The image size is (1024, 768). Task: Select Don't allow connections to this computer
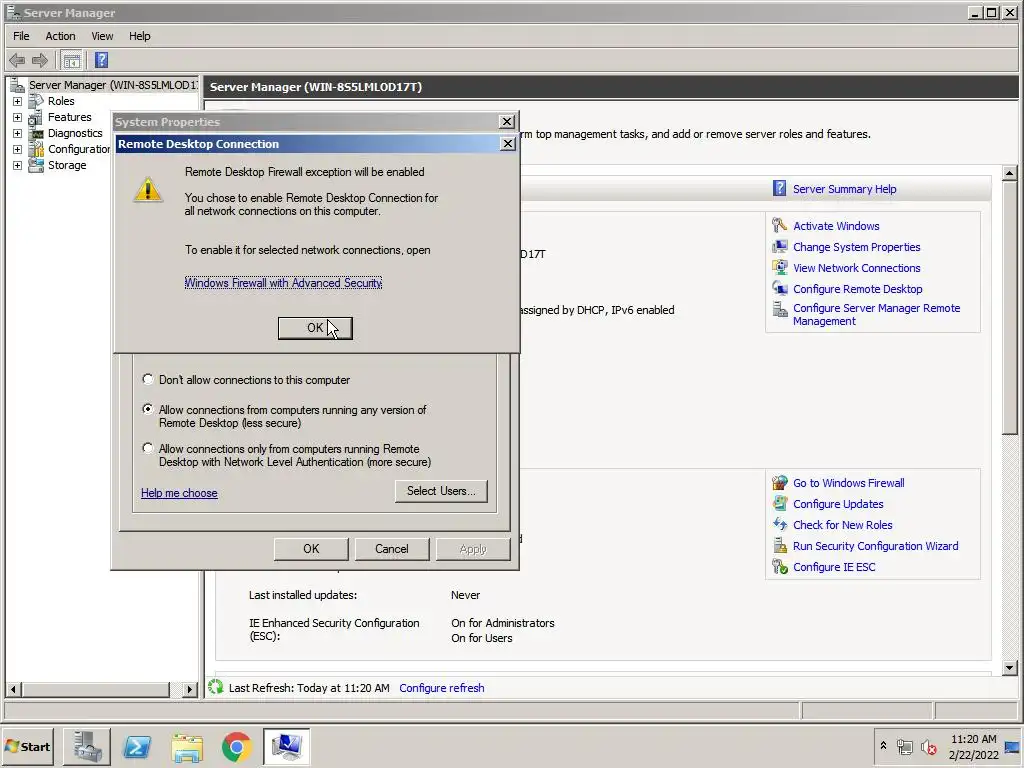pos(148,379)
